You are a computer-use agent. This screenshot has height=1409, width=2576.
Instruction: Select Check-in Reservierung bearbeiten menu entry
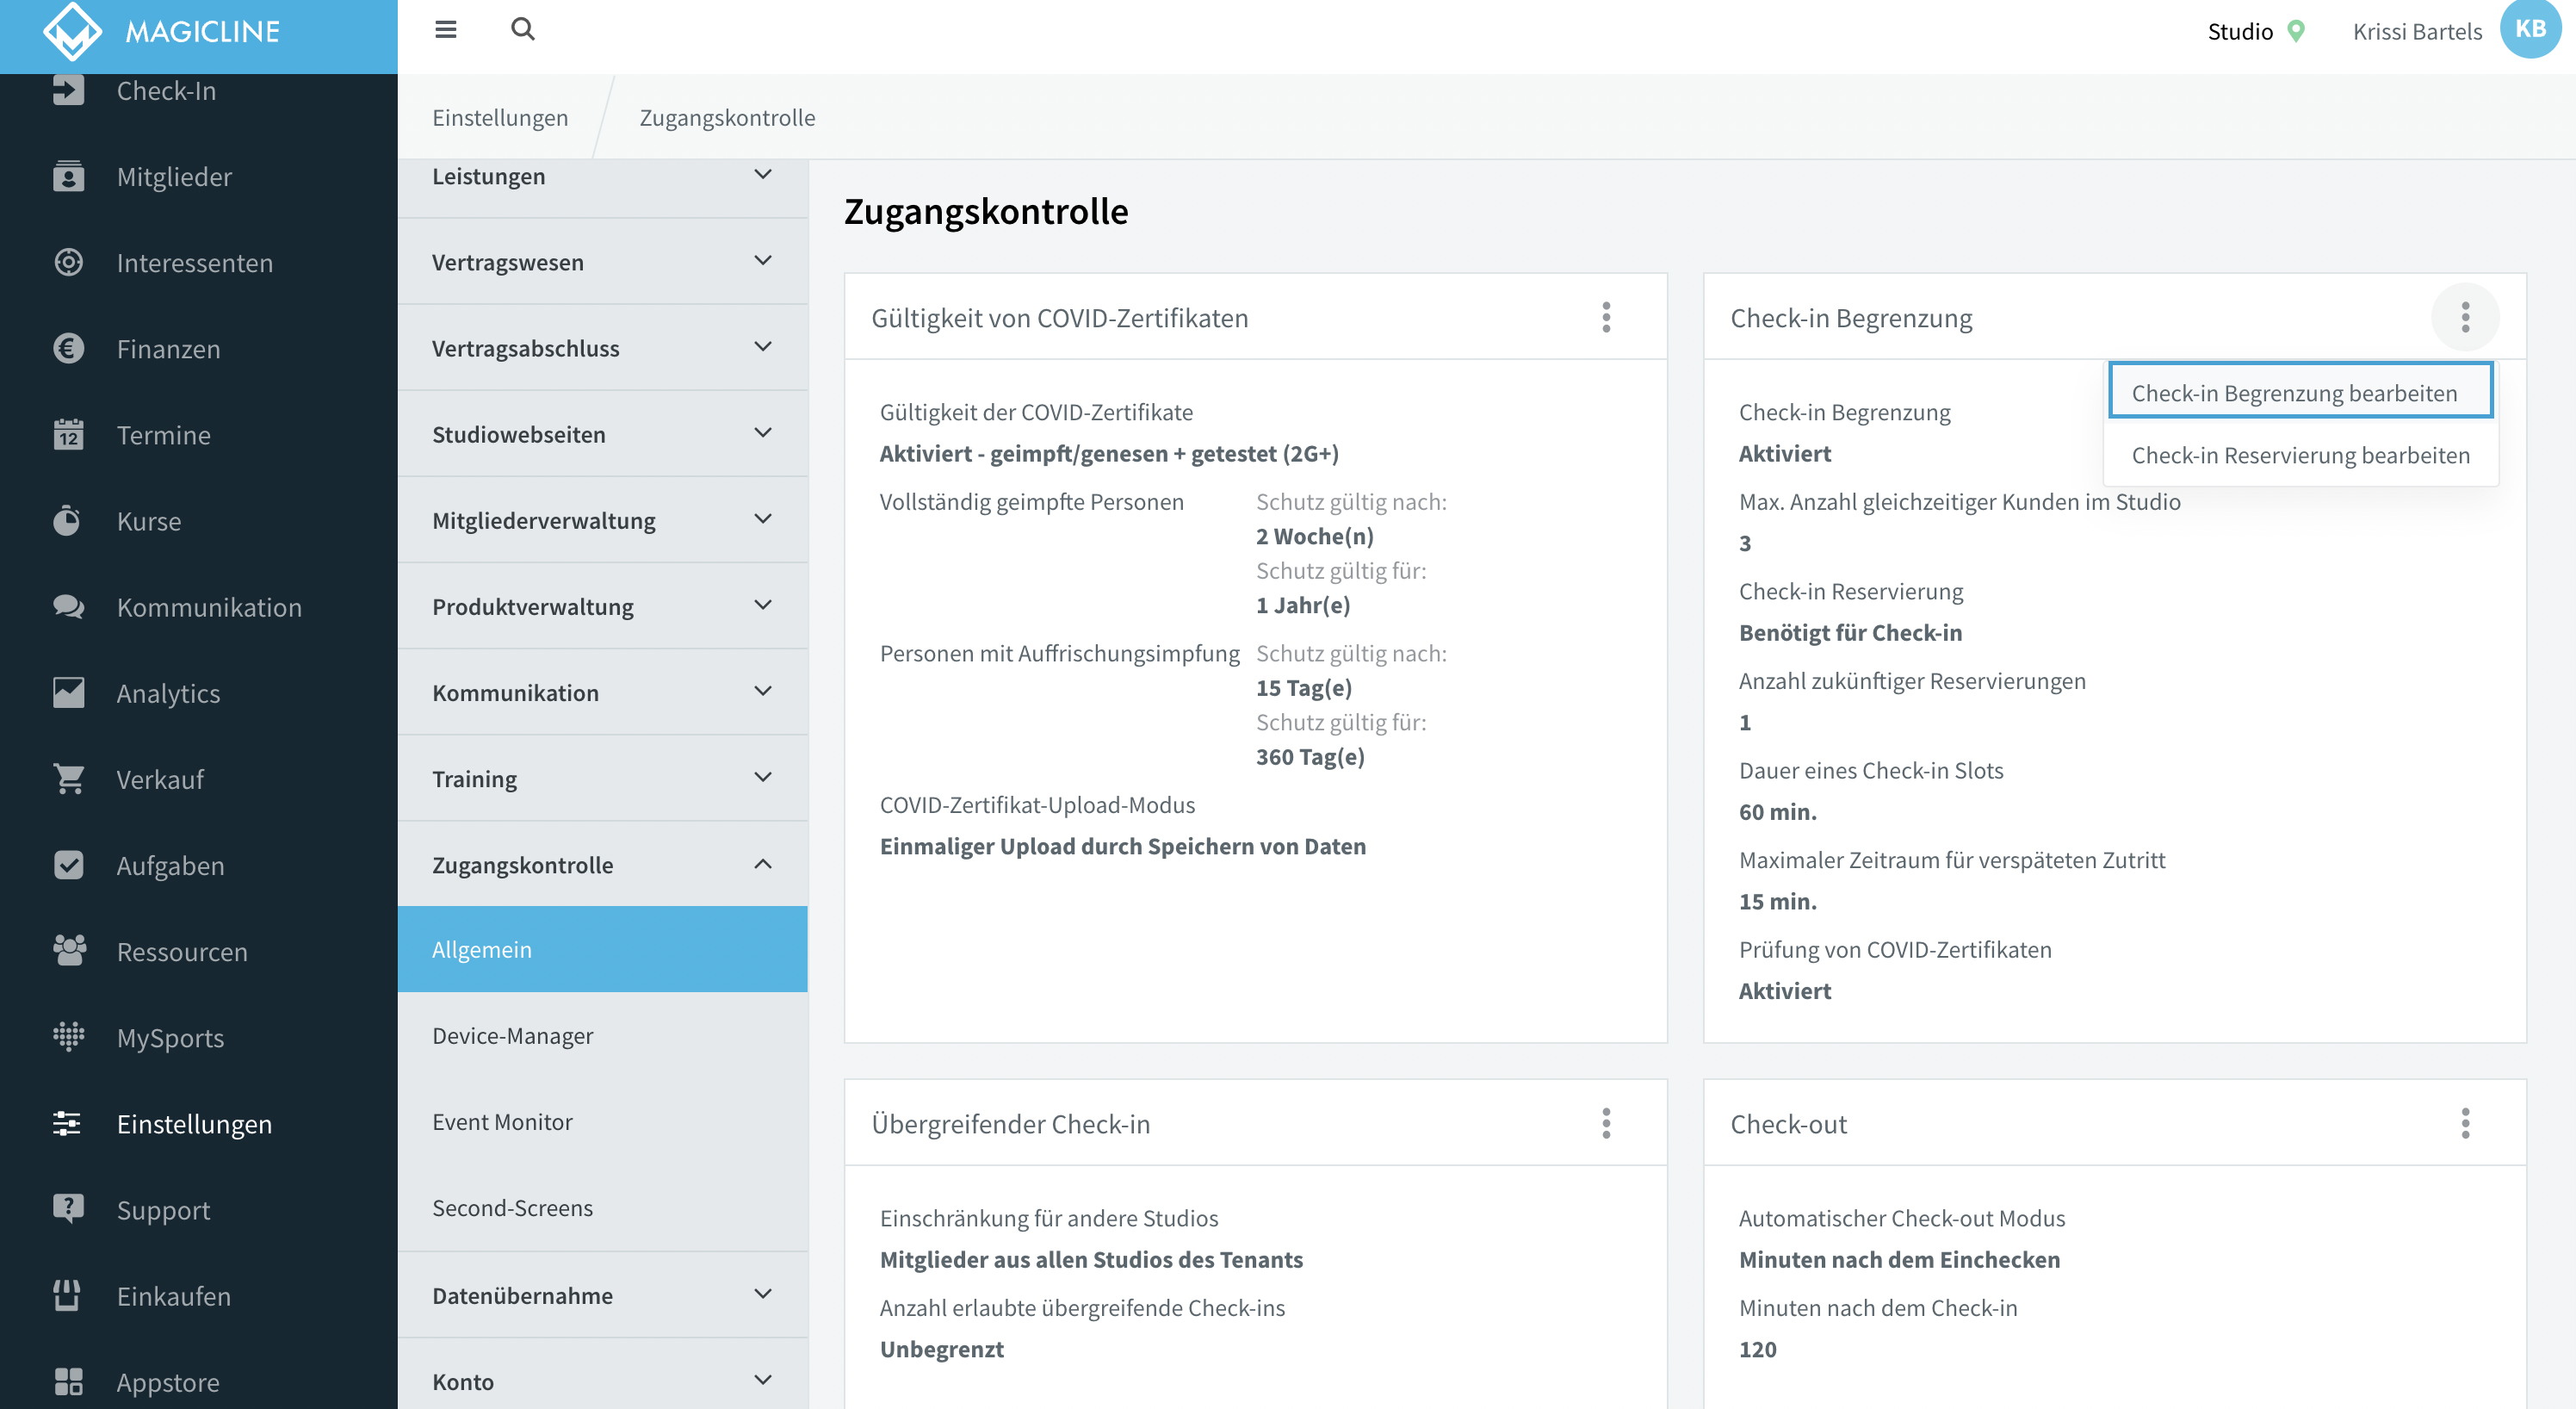2300,455
